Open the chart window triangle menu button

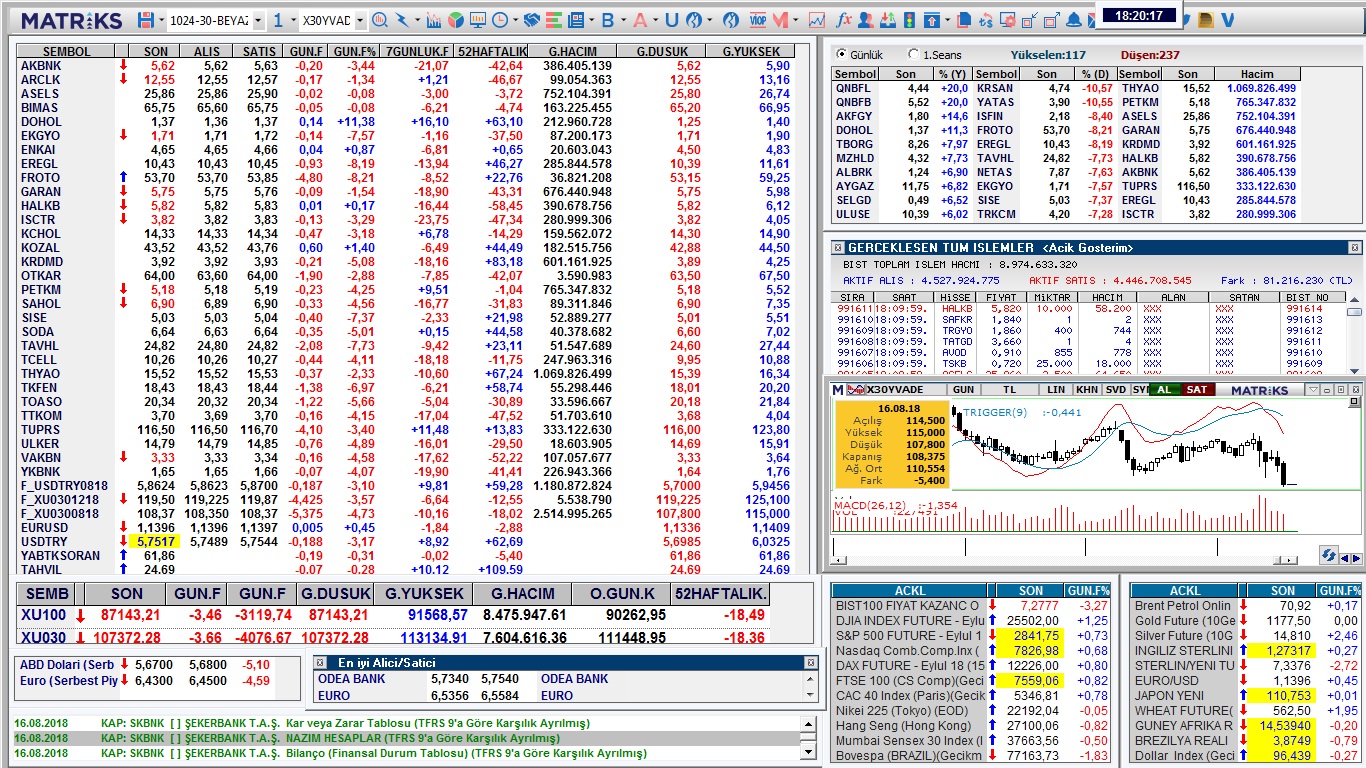click(1313, 390)
